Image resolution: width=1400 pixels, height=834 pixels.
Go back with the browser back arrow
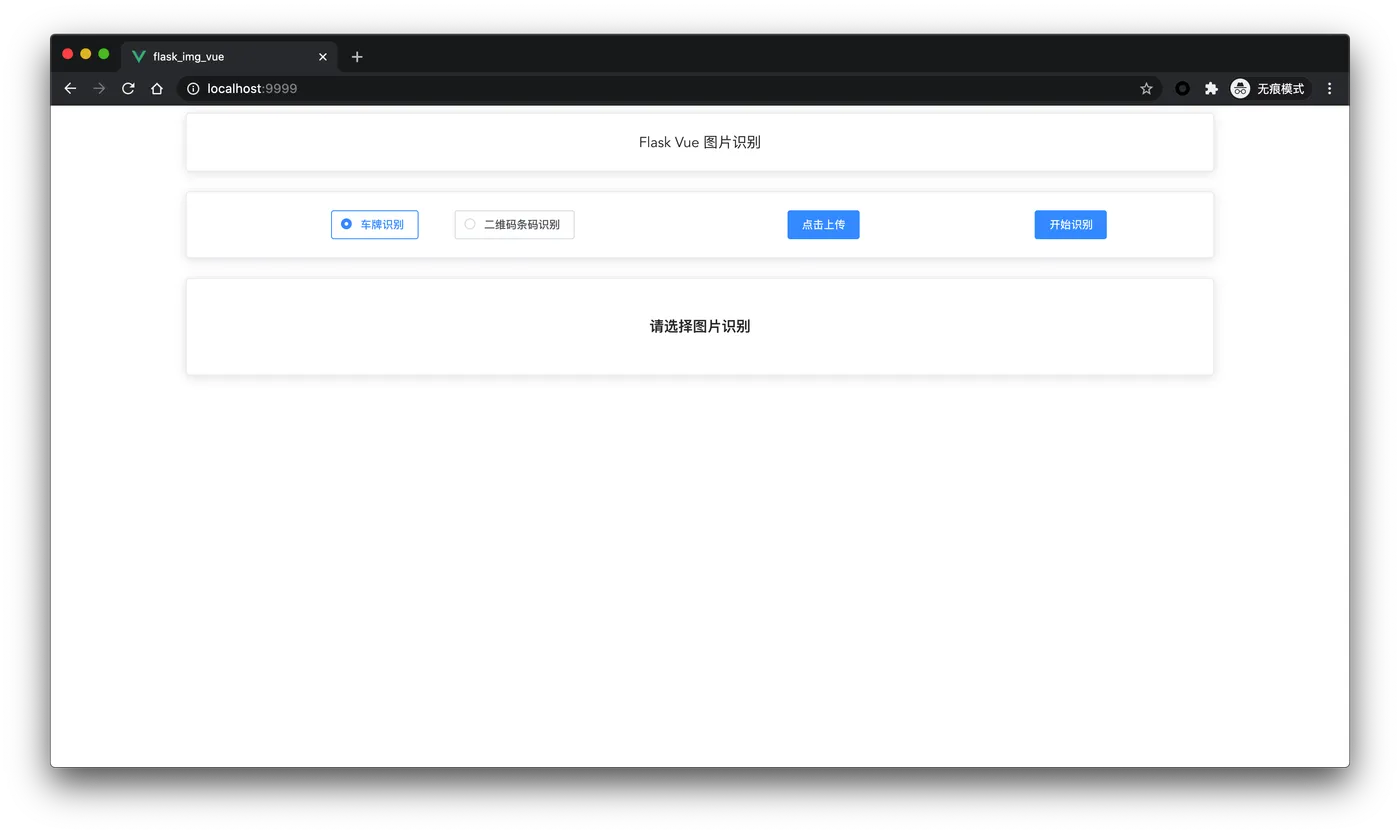click(70, 89)
